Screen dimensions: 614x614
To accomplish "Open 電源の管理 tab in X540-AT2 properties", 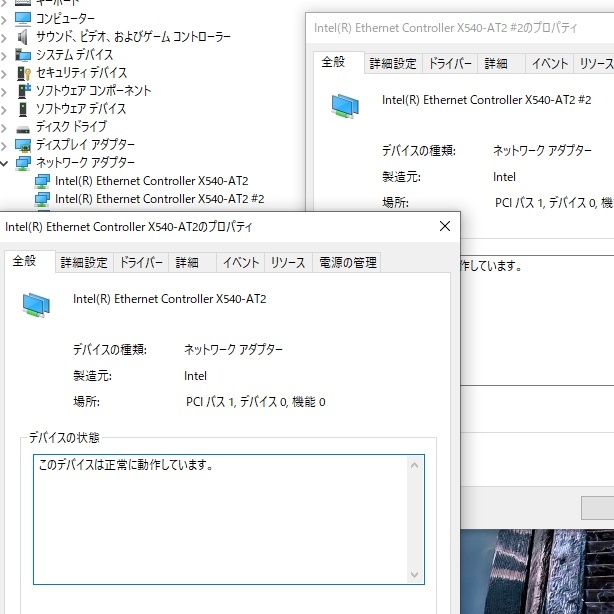I will [x=347, y=262].
